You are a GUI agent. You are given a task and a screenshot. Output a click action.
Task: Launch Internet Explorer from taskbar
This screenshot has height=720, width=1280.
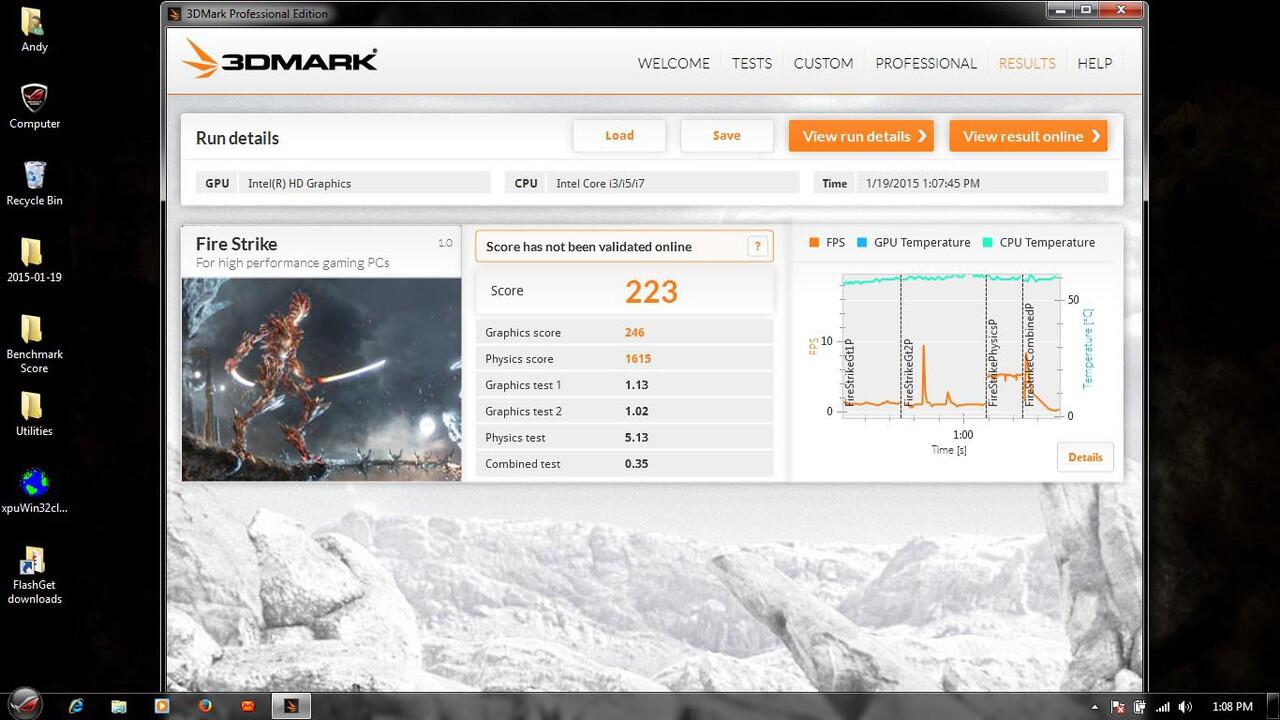tap(76, 706)
